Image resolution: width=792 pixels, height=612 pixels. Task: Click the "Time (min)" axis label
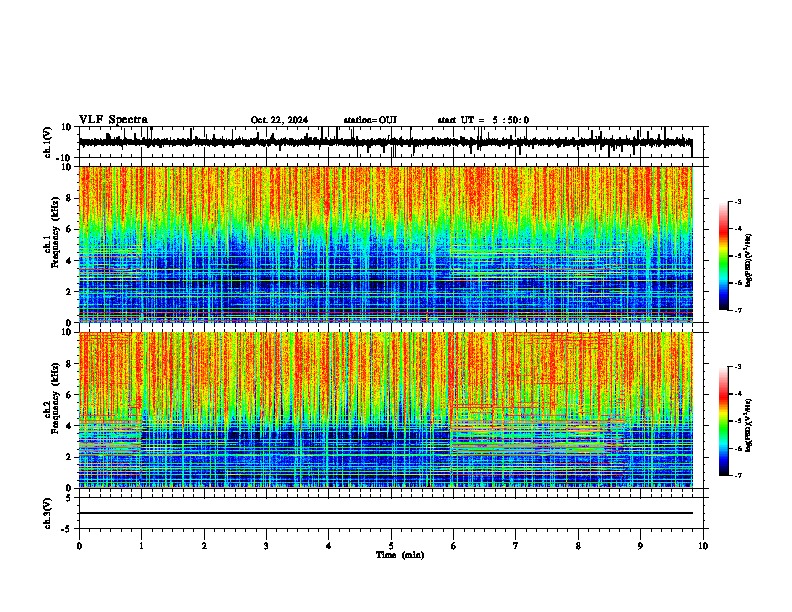click(400, 555)
